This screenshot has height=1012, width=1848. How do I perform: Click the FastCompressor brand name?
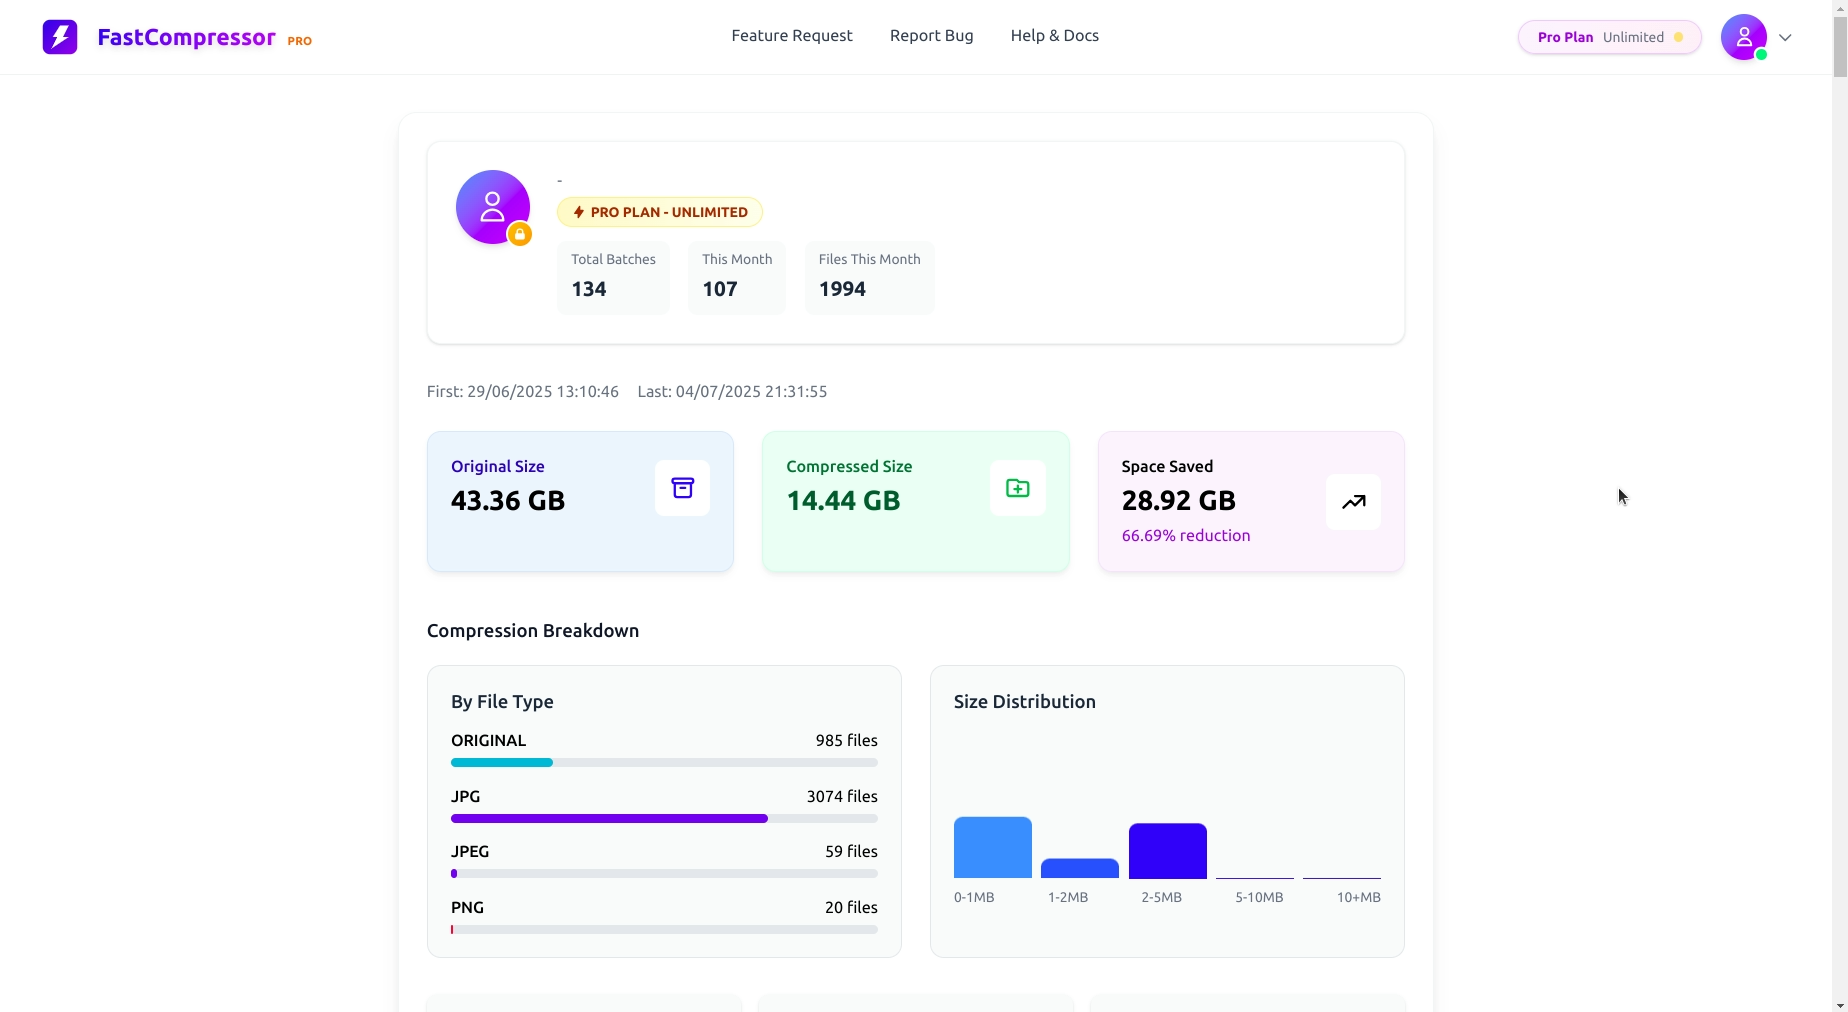[186, 38]
